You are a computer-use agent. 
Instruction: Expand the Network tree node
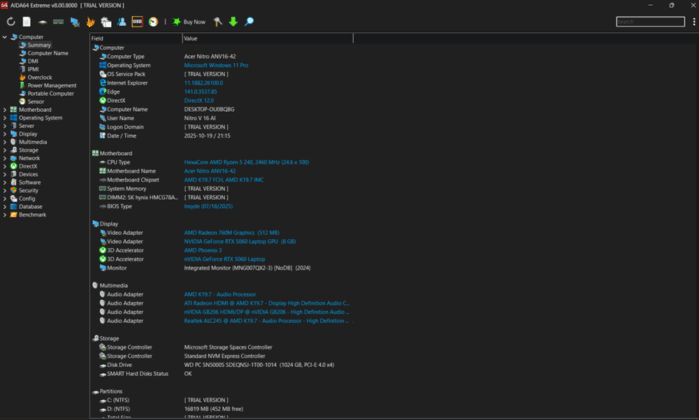[5, 158]
